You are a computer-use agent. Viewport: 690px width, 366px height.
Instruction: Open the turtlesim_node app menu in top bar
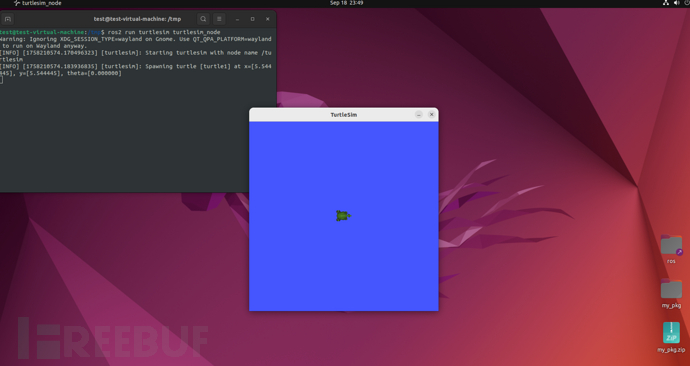click(x=38, y=3)
